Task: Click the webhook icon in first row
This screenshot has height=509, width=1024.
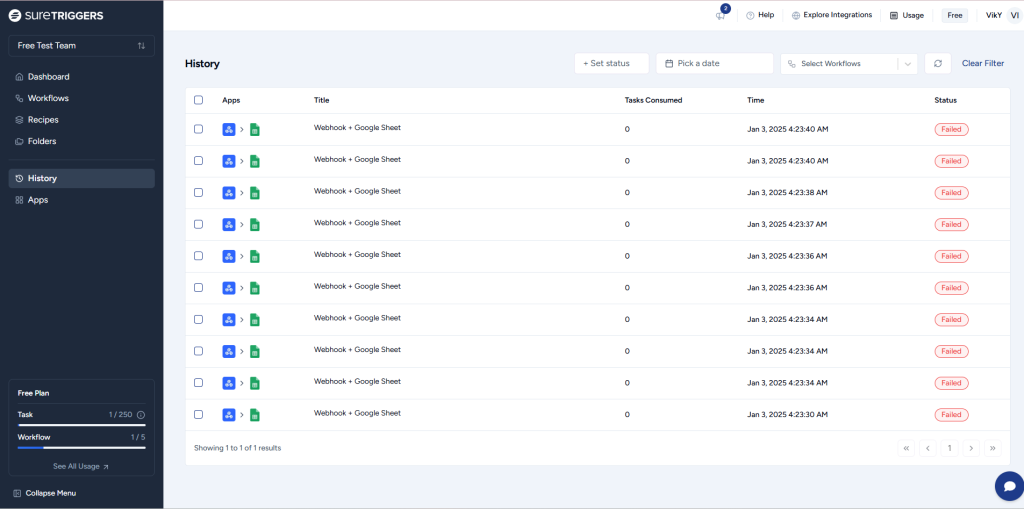Action: pos(229,129)
